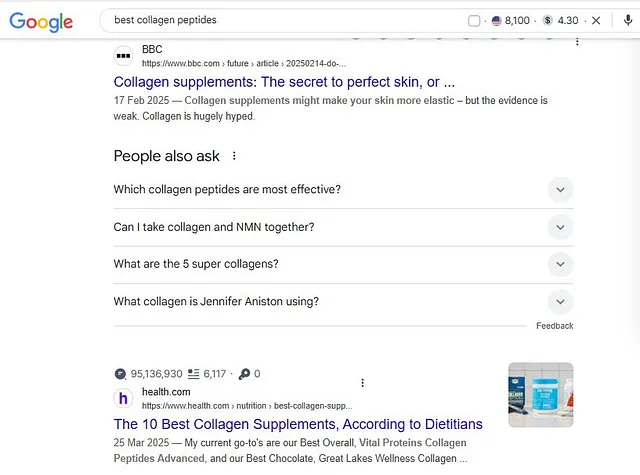Clear the search query with the X
This screenshot has width=640, height=475.
[596, 20]
